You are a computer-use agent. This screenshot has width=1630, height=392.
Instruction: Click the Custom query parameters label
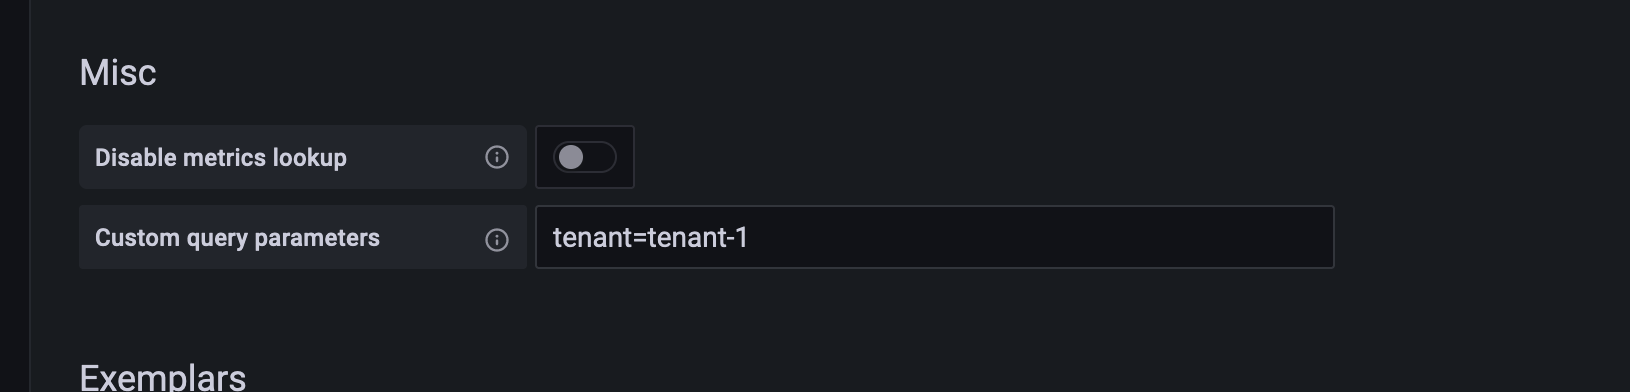[x=237, y=238]
